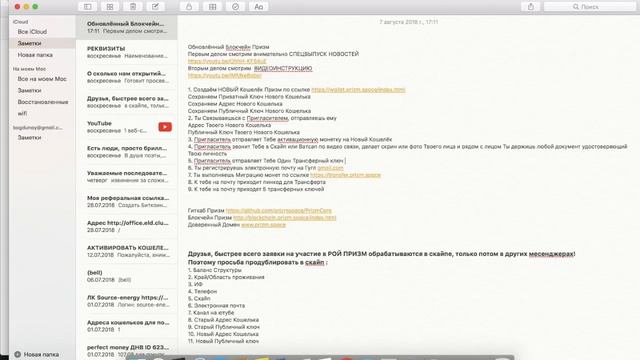Click list item '7. Канал на ютубе'
Image resolution: width=640 pixels, height=360 pixels.
[211, 313]
